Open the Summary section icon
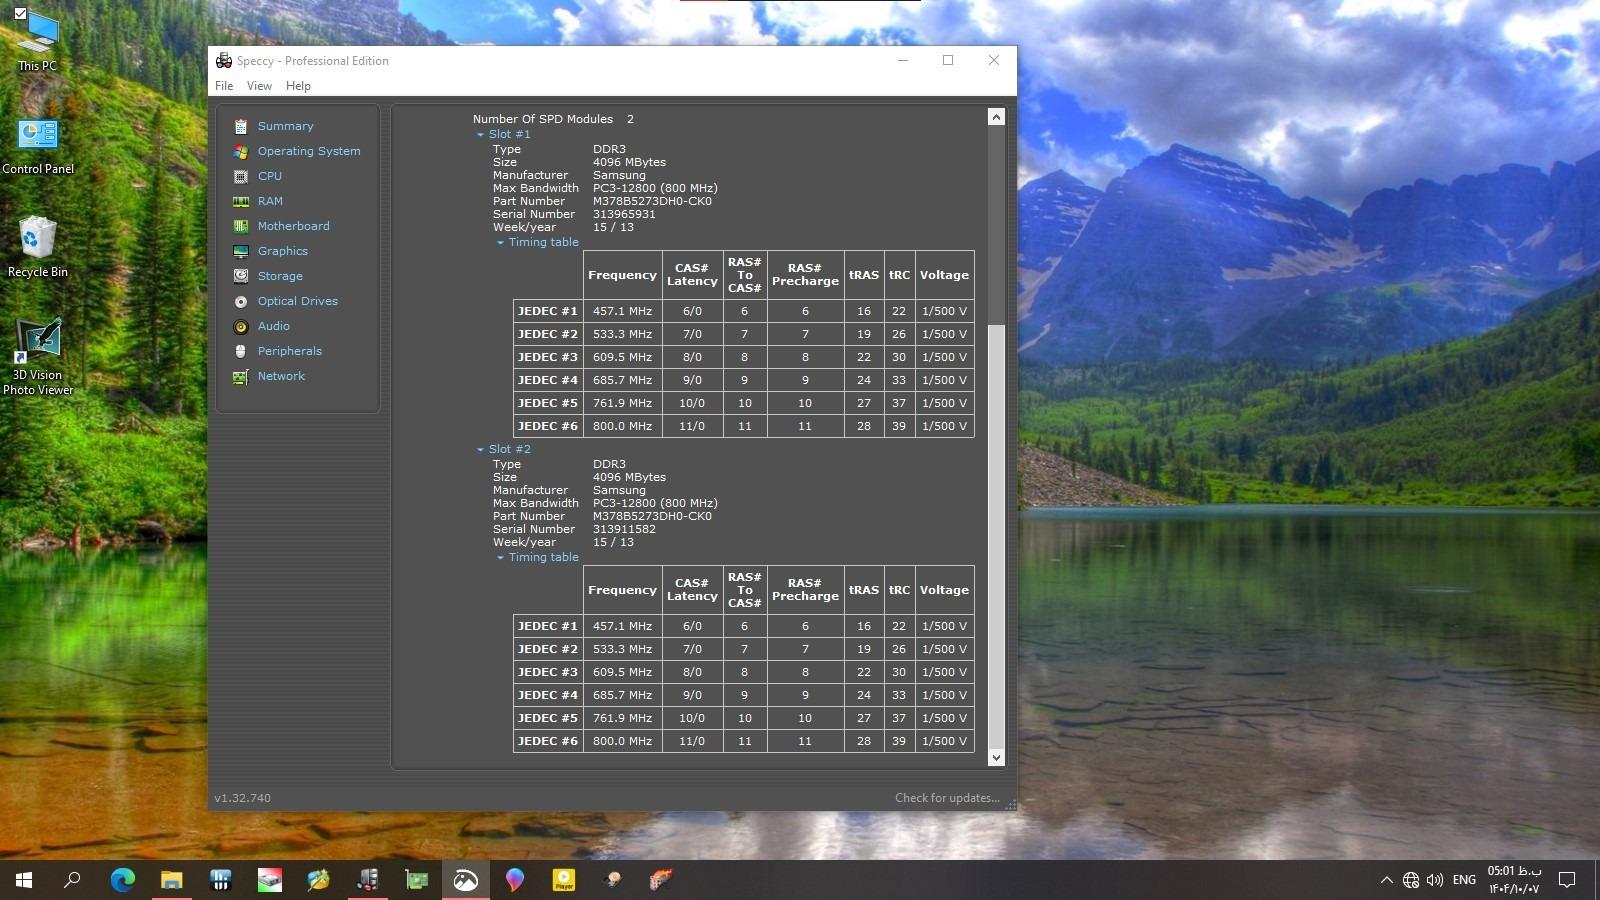This screenshot has height=900, width=1600. (x=241, y=126)
